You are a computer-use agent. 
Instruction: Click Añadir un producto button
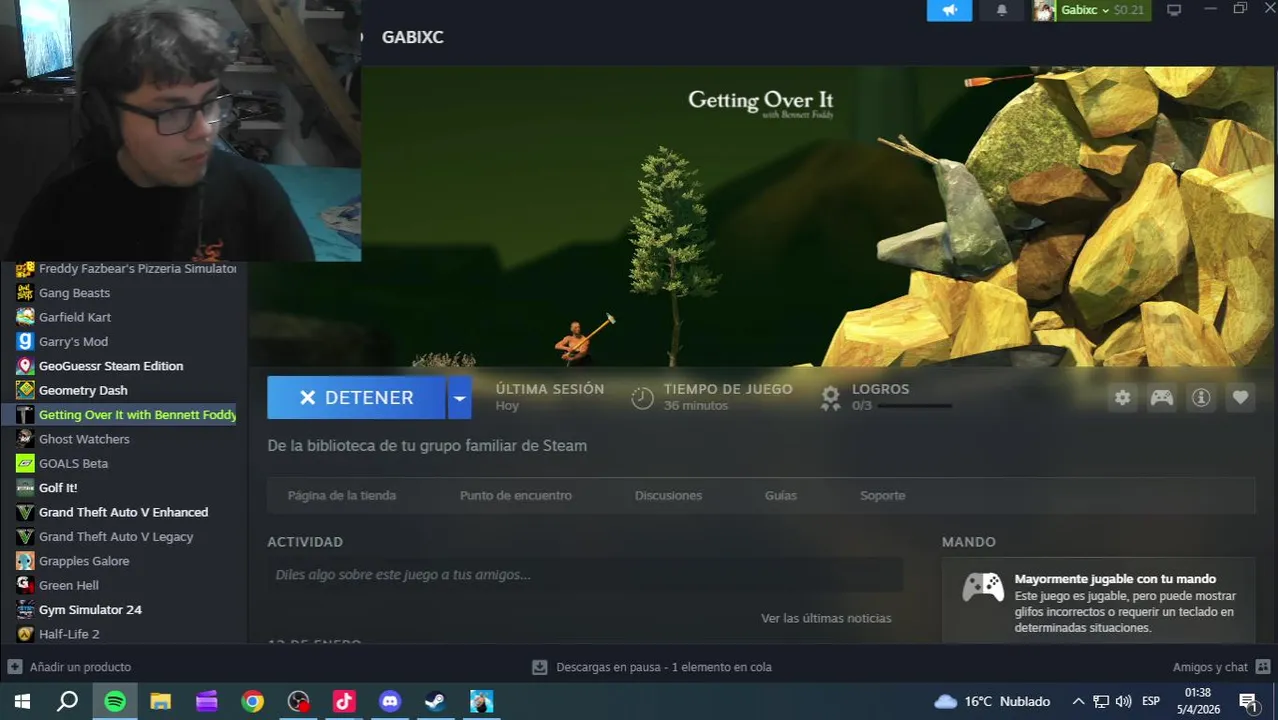(70, 667)
